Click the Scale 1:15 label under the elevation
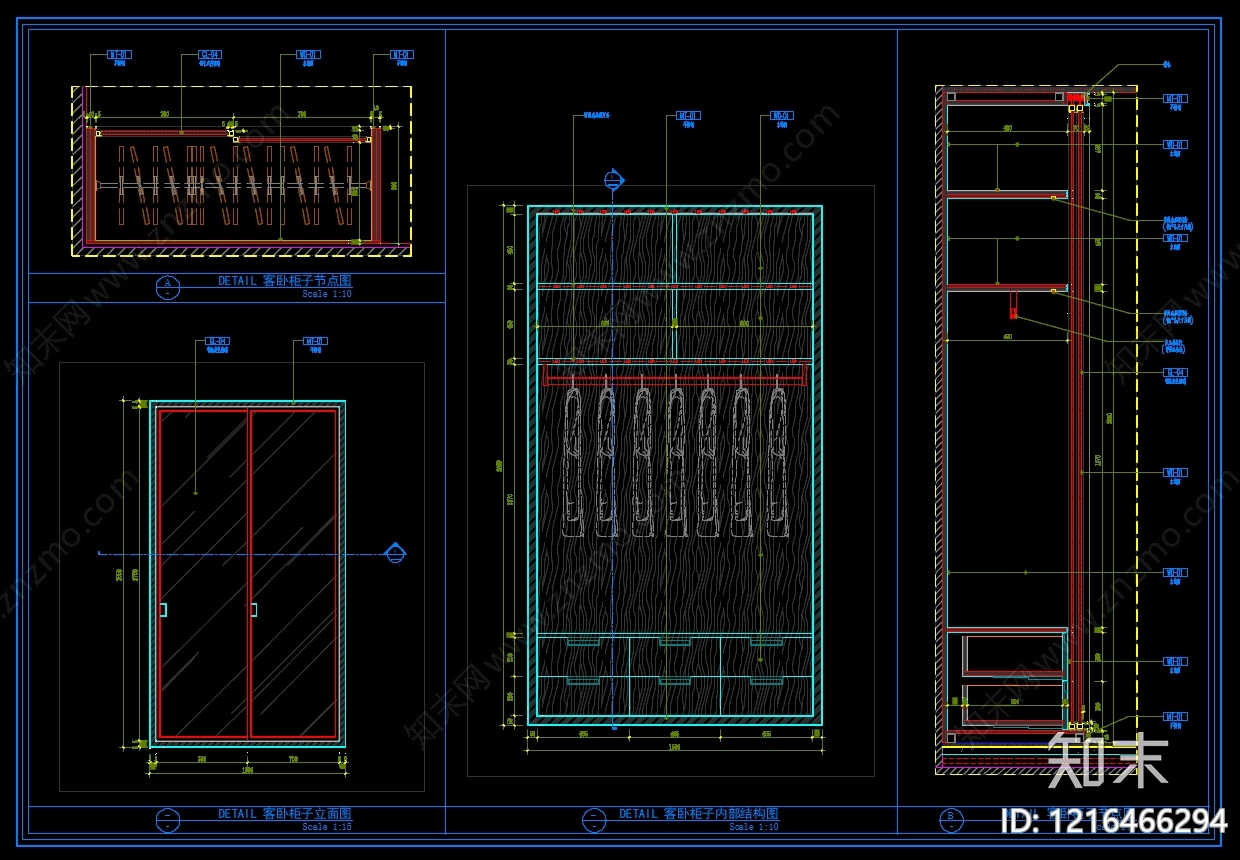This screenshot has width=1240, height=860. pyautogui.click(x=327, y=828)
